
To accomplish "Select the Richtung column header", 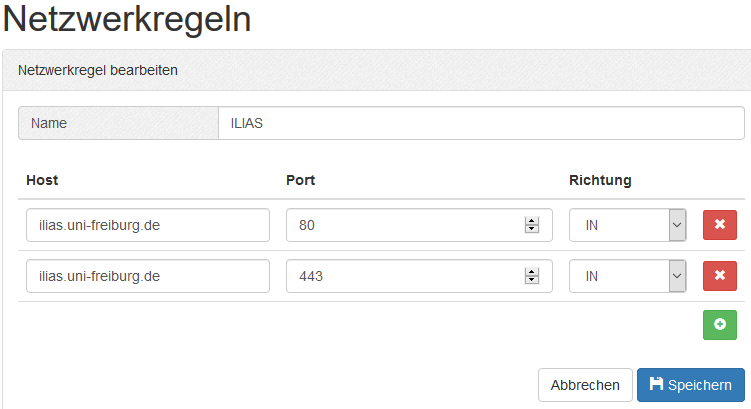I will click(600, 181).
